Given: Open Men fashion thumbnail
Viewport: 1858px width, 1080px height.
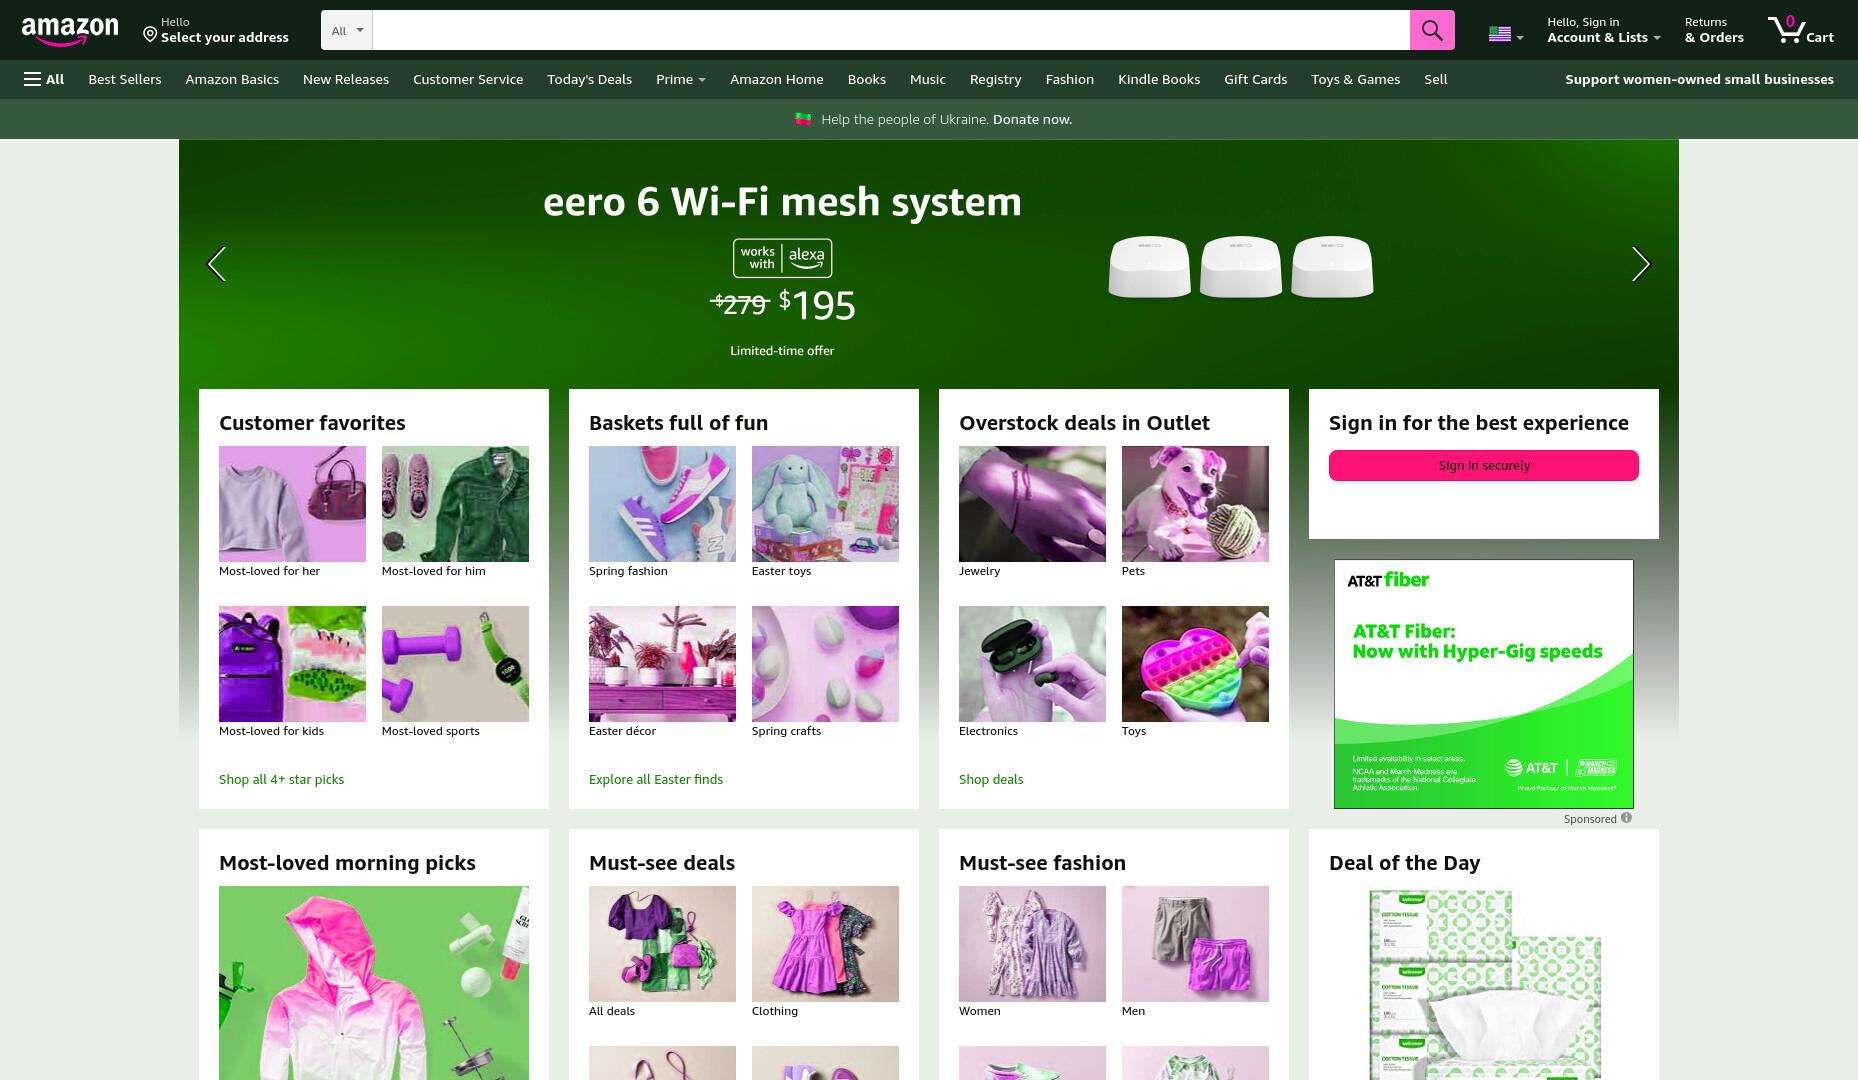Looking at the screenshot, I should 1195,944.
